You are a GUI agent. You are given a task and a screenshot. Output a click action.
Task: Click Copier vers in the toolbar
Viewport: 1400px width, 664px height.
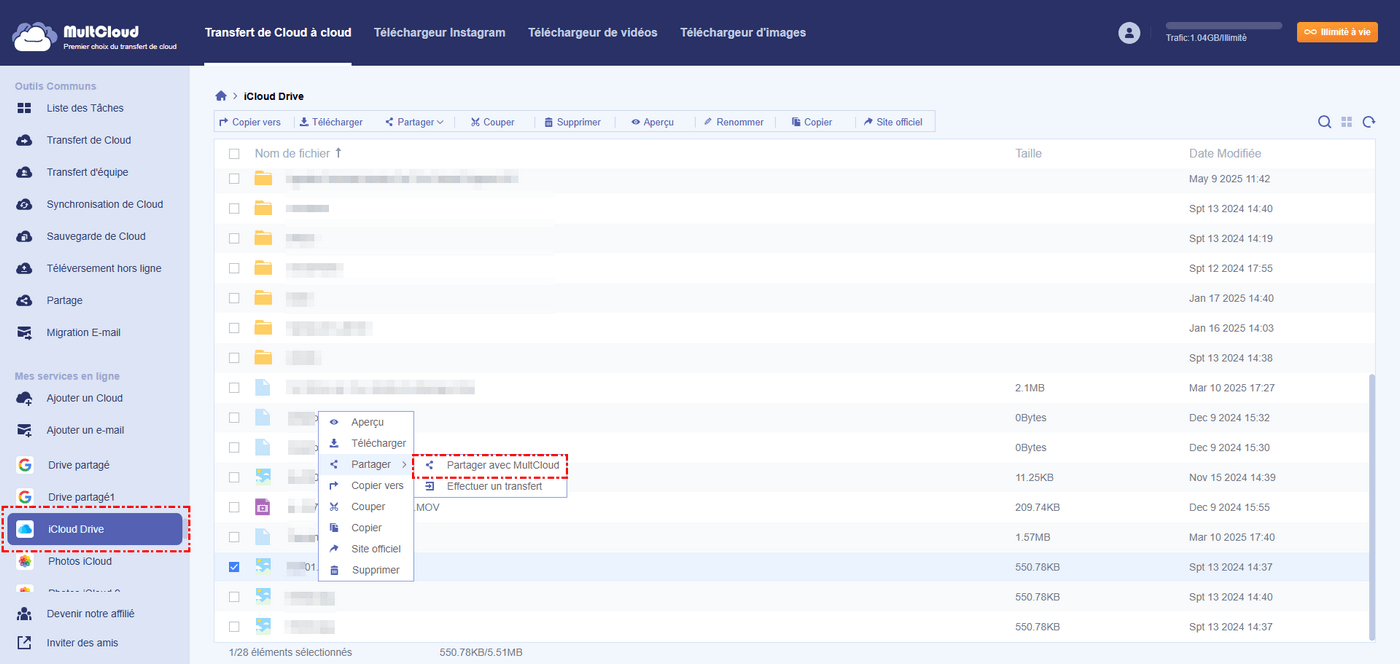click(x=250, y=122)
